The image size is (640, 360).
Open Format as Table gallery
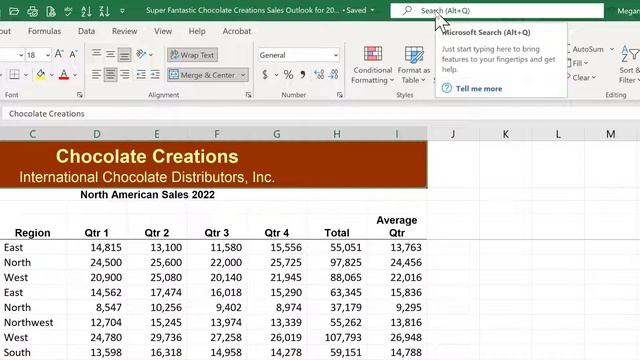pyautogui.click(x=413, y=65)
